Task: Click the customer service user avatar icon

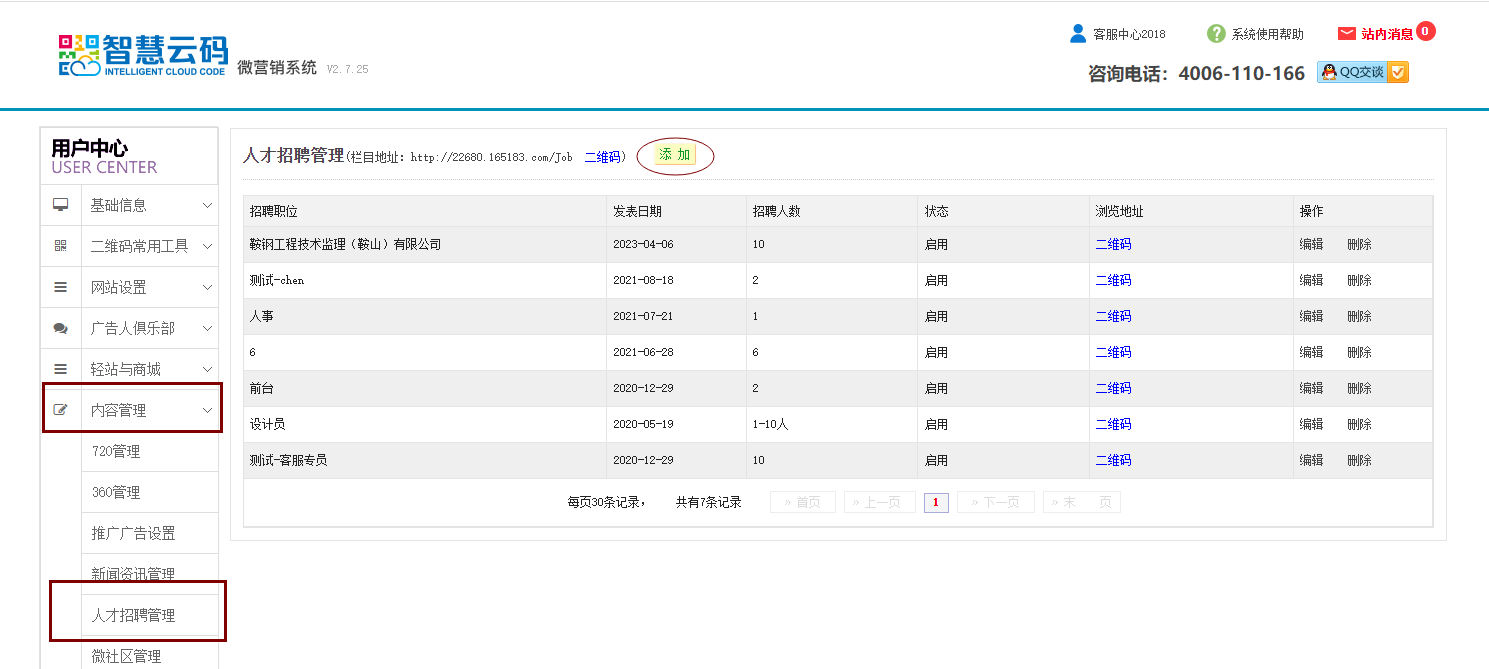Action: pyautogui.click(x=1077, y=34)
